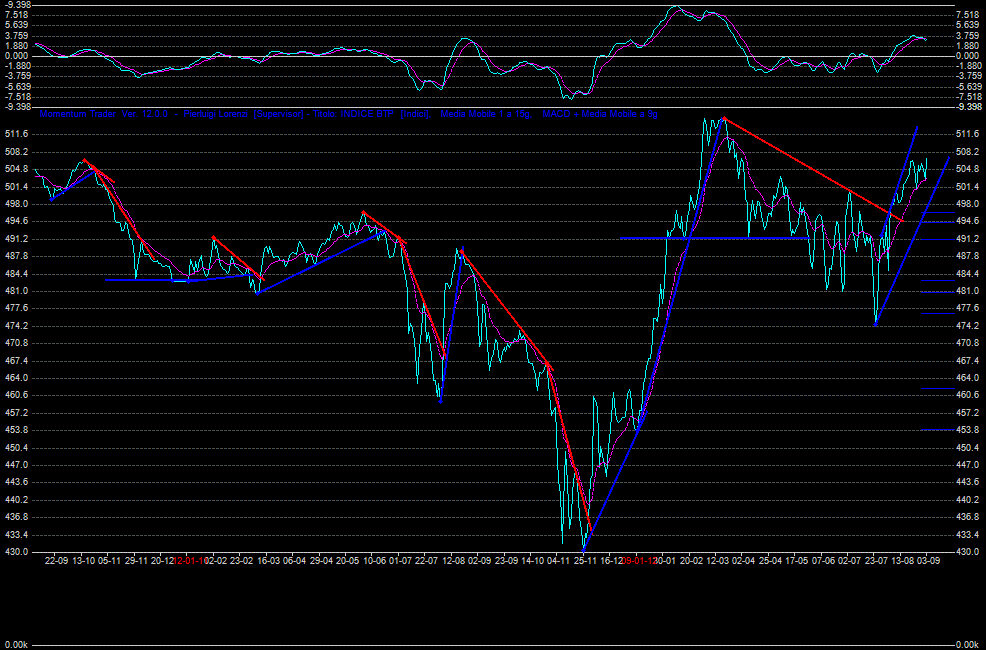Click the 12-03 date label
Screen dimensions: 986x650
coord(716,561)
